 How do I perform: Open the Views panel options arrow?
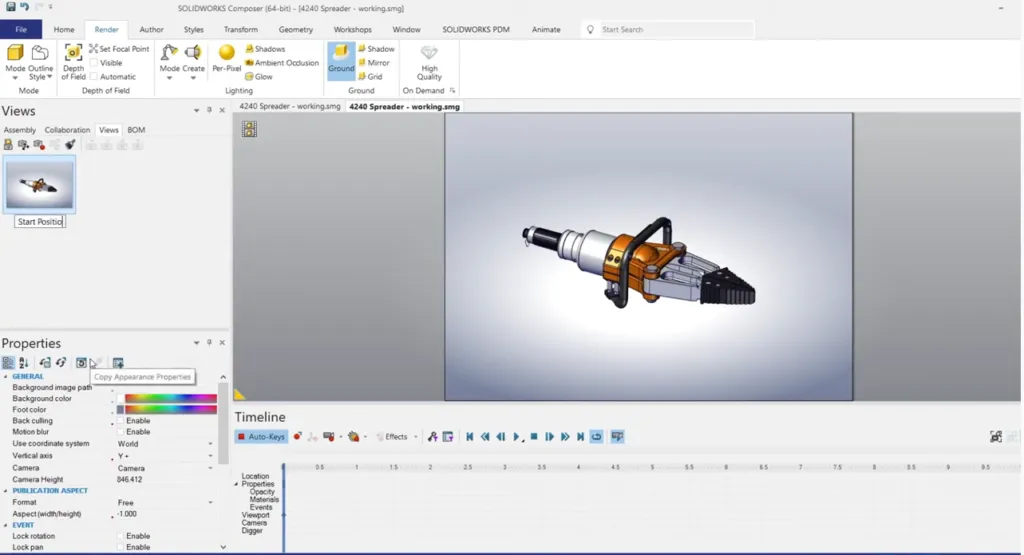pos(196,111)
